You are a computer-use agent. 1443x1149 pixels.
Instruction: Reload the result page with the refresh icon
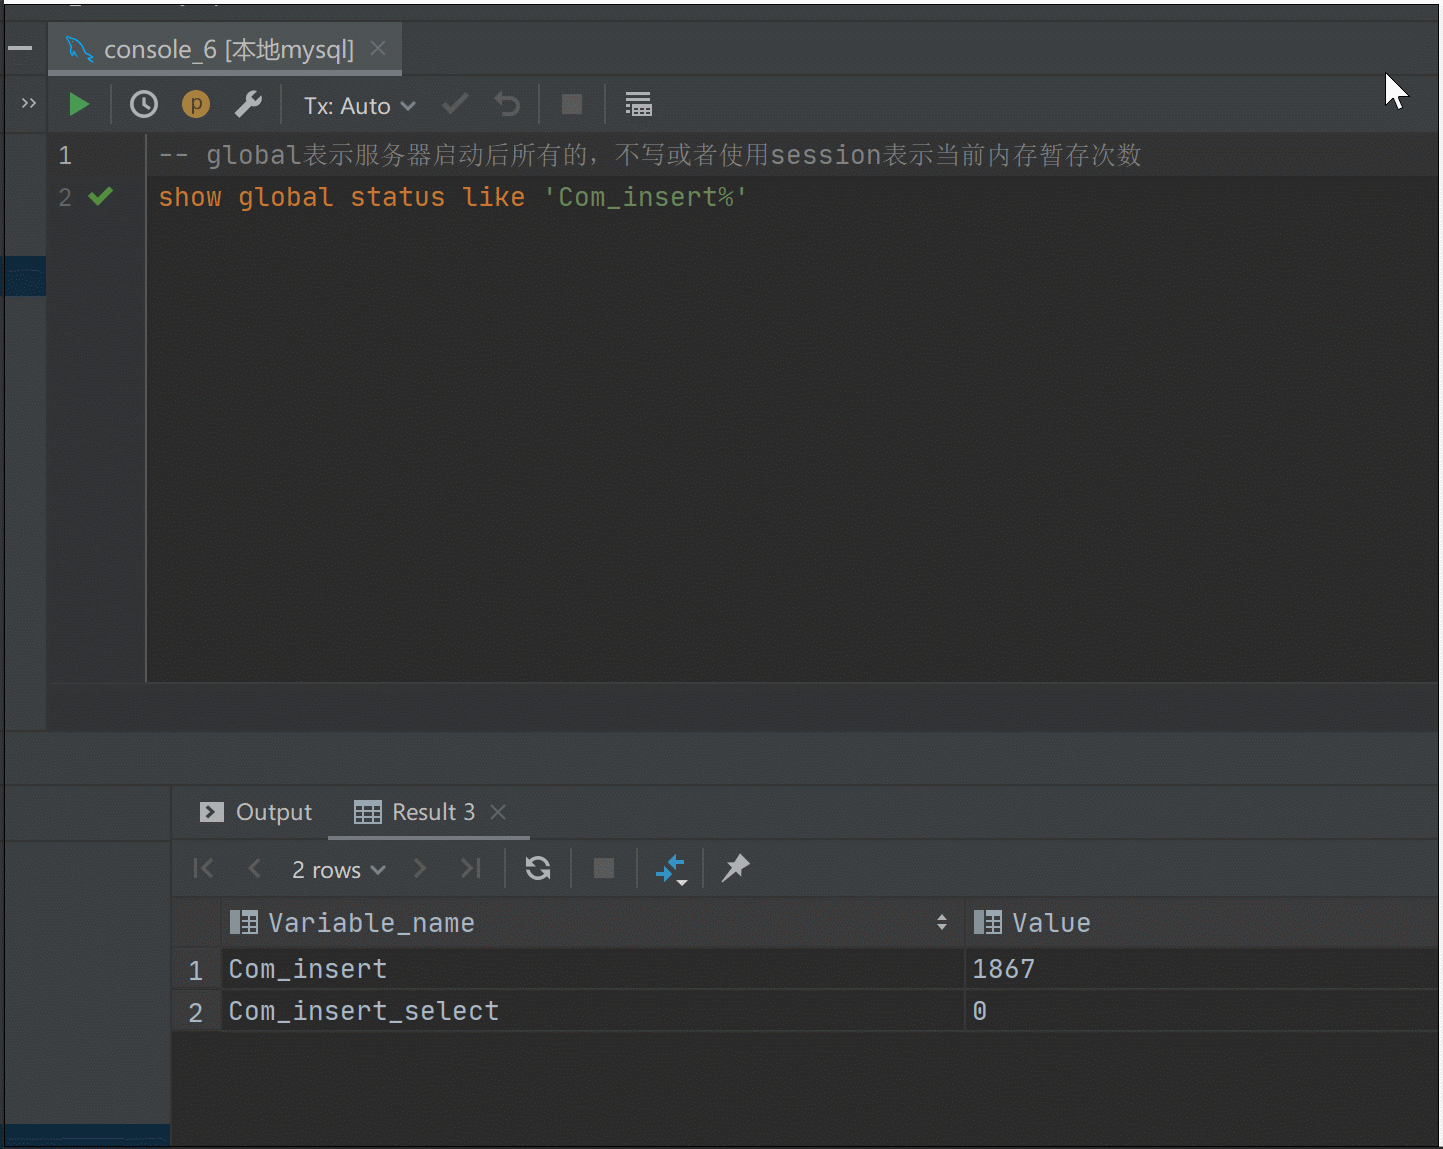click(538, 868)
